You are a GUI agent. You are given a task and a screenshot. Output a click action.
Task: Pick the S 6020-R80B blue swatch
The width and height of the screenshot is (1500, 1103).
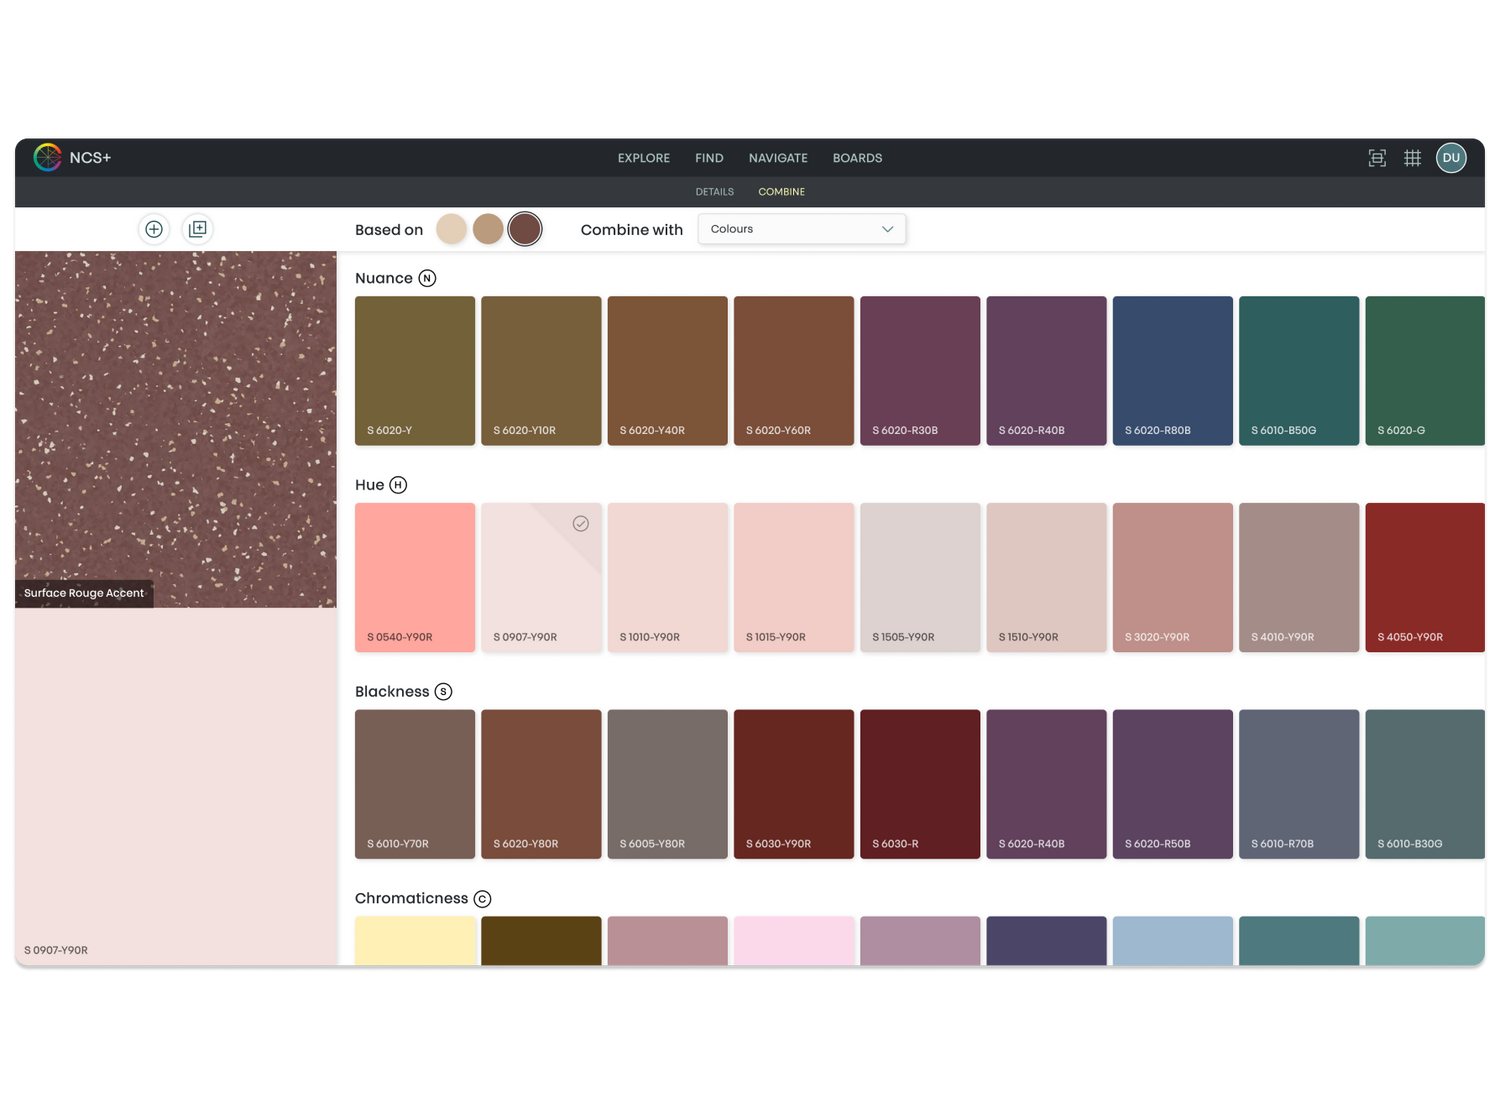coord(1172,370)
